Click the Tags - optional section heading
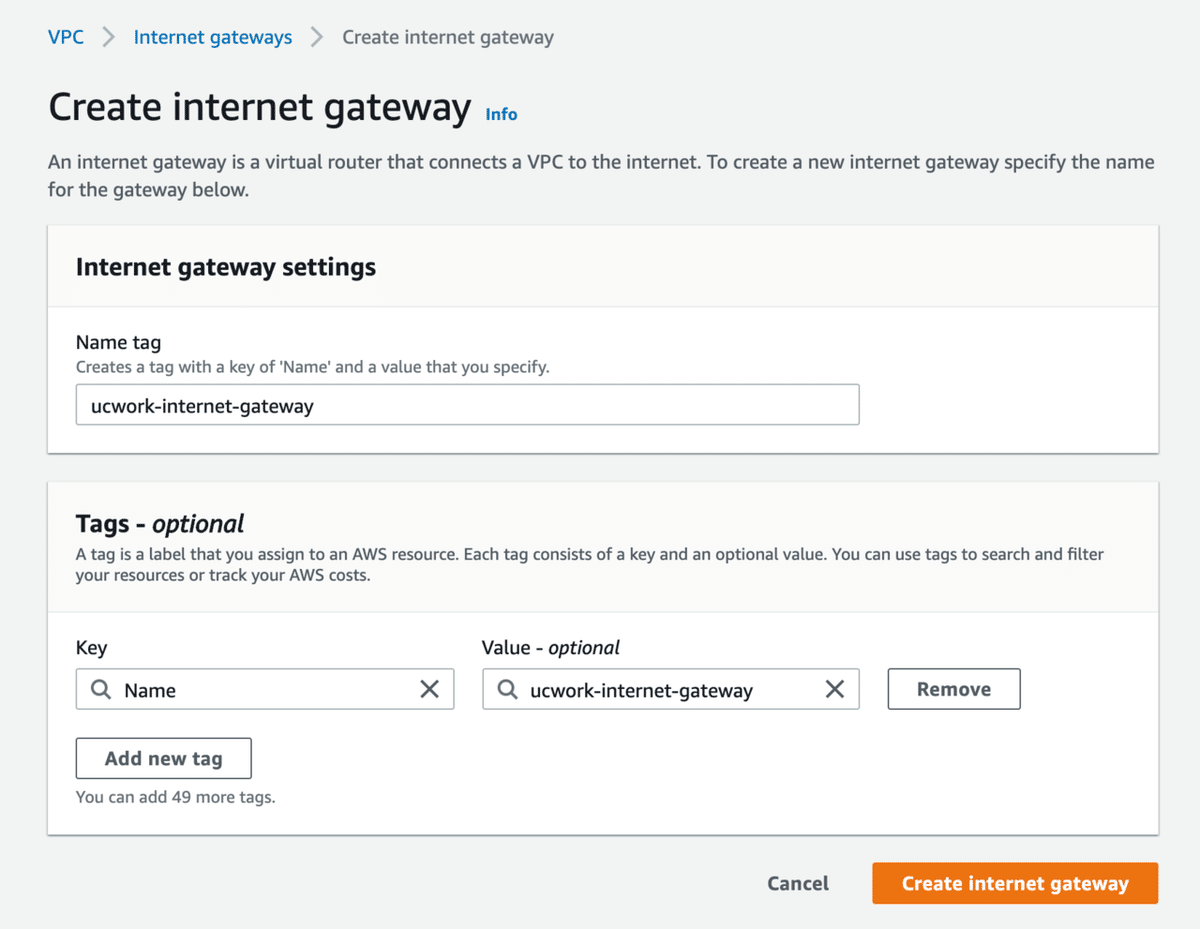The image size is (1200, 929). click(160, 524)
